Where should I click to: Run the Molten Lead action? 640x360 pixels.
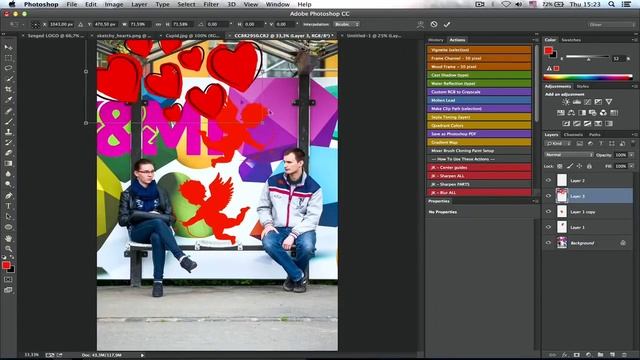(x=479, y=100)
